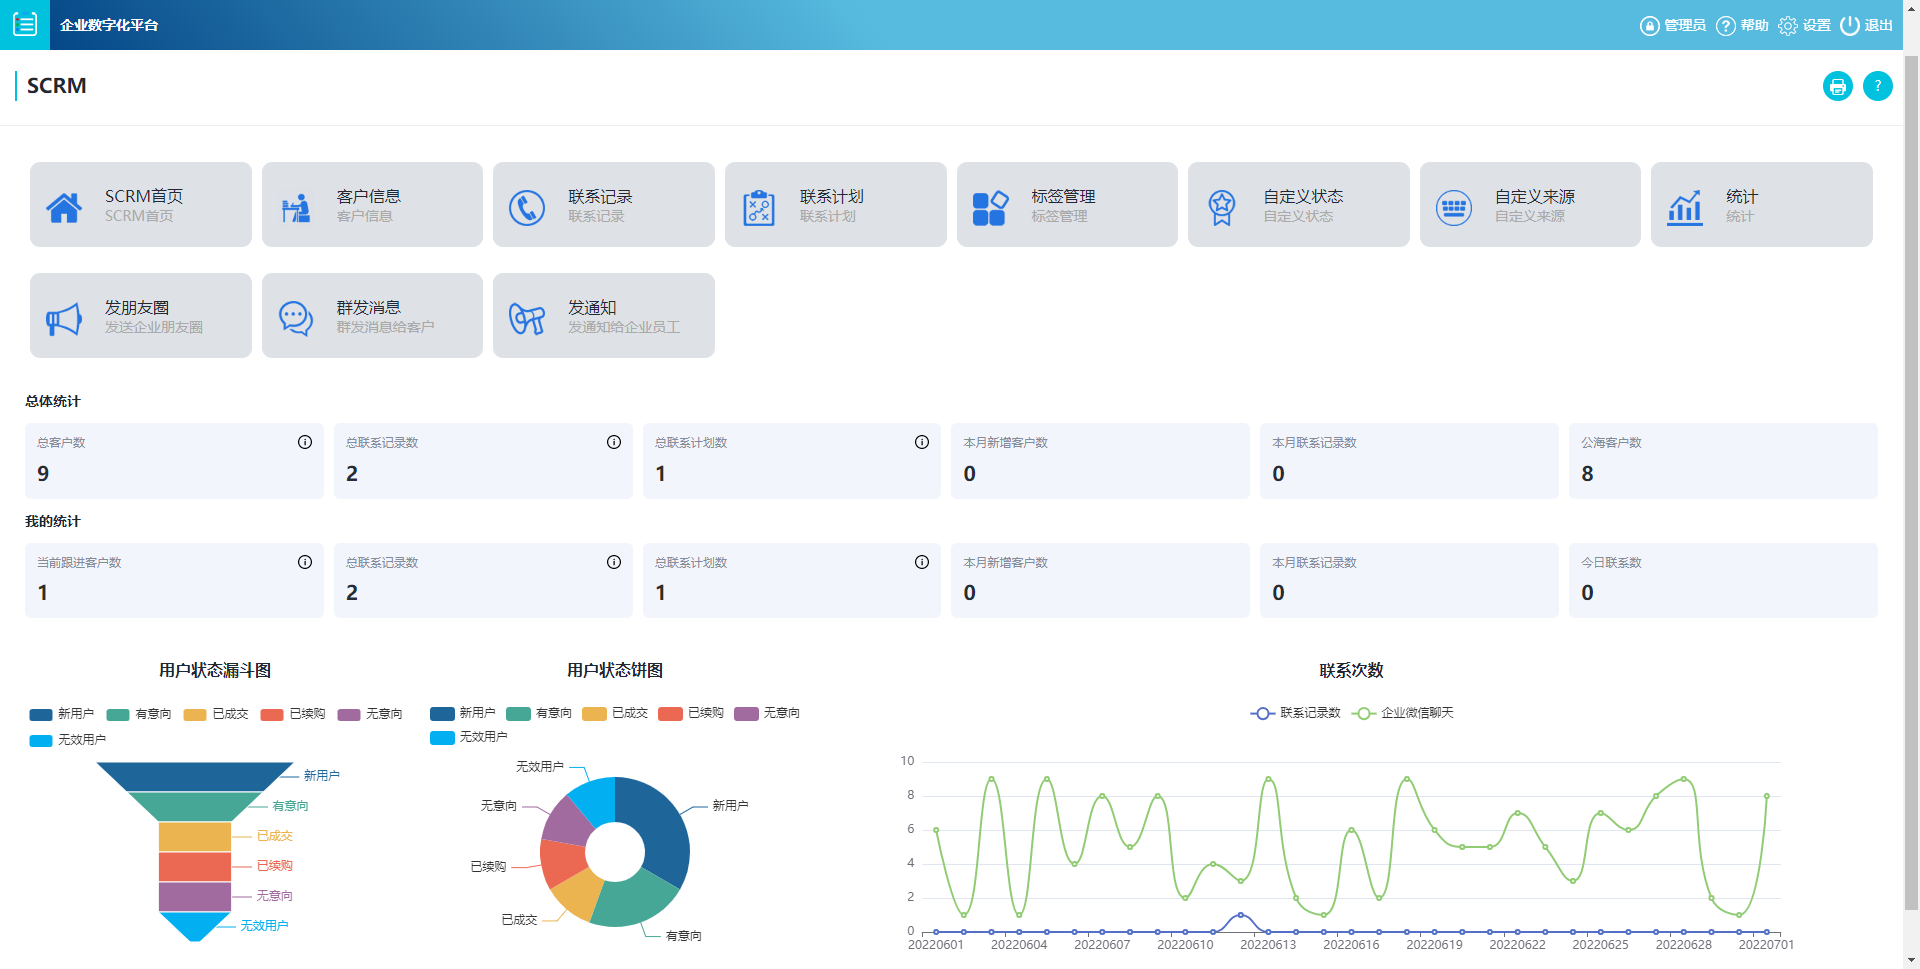Toggle 已续购 legend in pie chart
Viewport: 1920px width, 969px height.
click(x=691, y=713)
